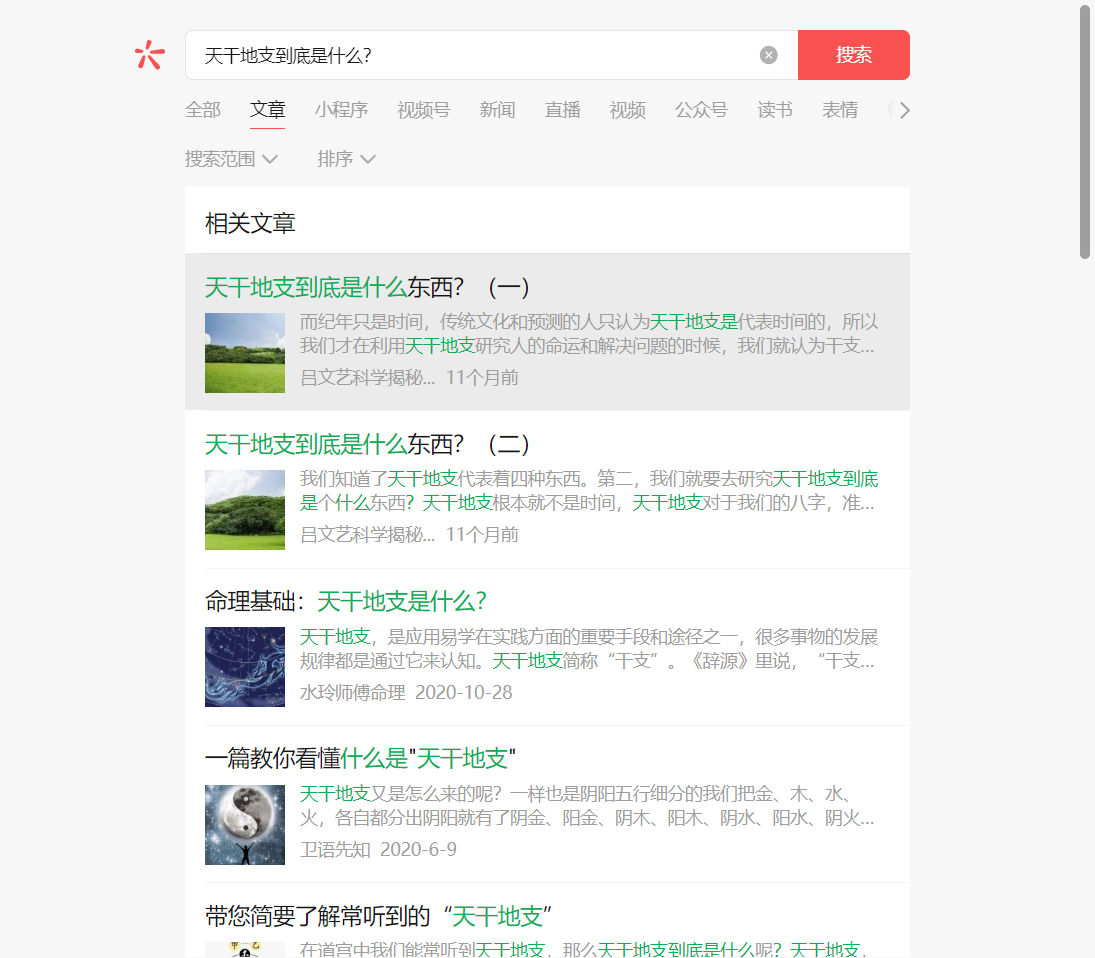Click the red WeChat Search logo icon
The height and width of the screenshot is (958, 1095).
[x=149, y=54]
